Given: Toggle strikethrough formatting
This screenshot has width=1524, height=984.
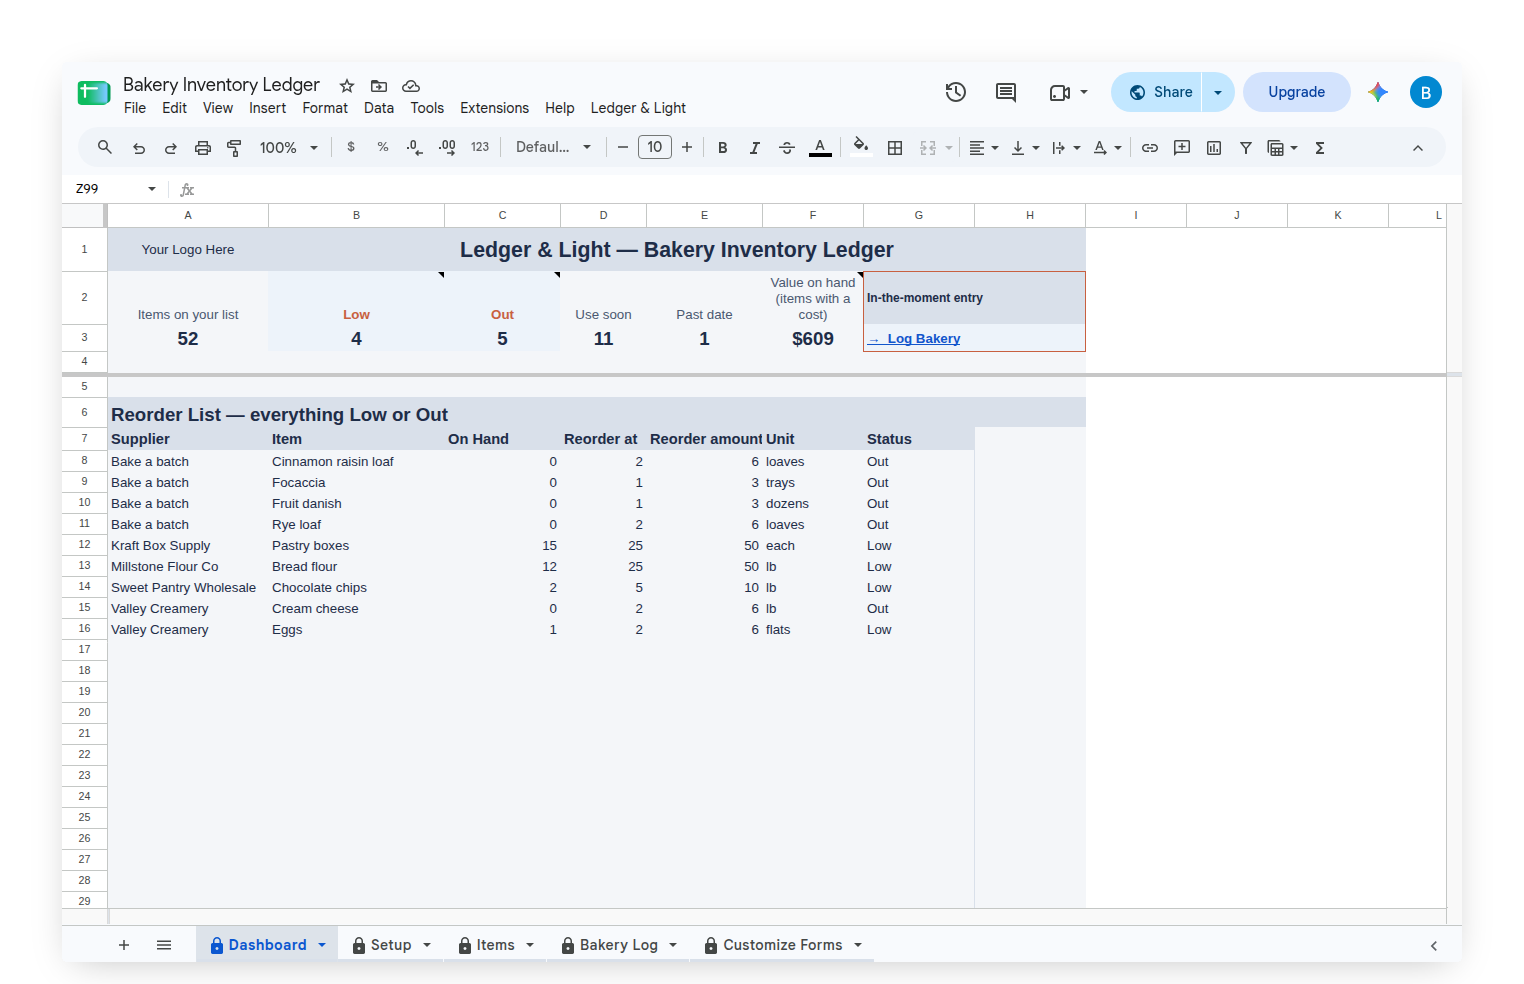Looking at the screenshot, I should pos(787,148).
